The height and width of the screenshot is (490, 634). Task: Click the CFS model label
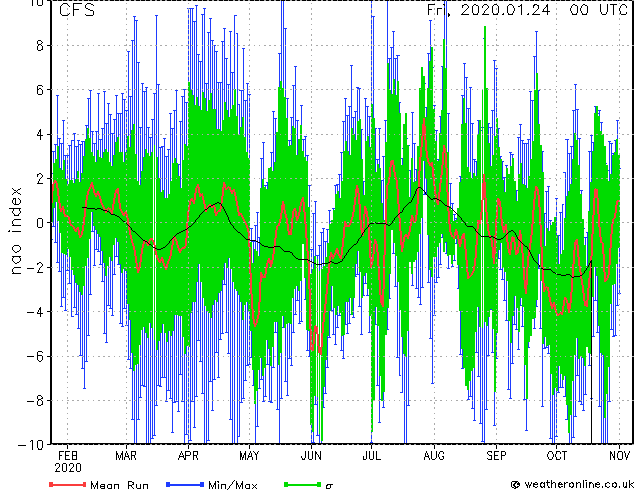(77, 10)
